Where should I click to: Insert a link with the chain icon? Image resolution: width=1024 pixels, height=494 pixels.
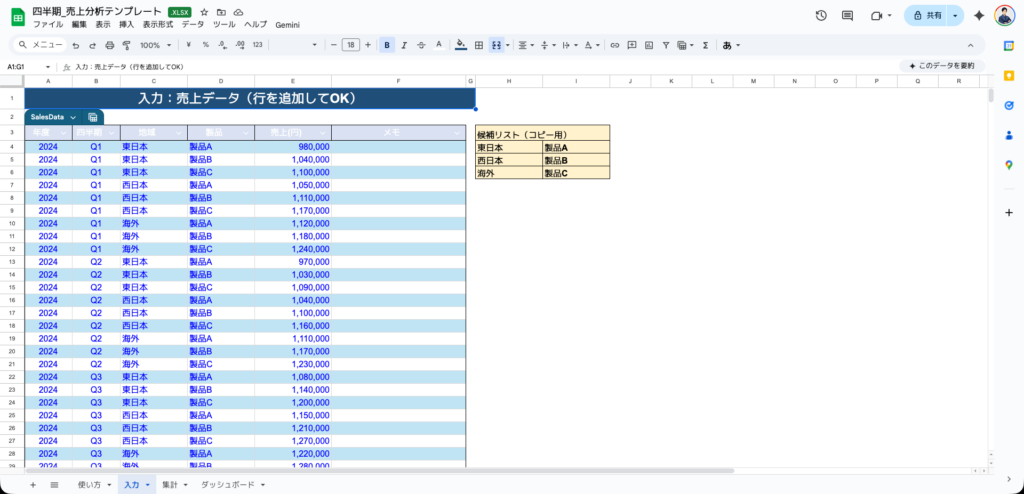pos(615,45)
